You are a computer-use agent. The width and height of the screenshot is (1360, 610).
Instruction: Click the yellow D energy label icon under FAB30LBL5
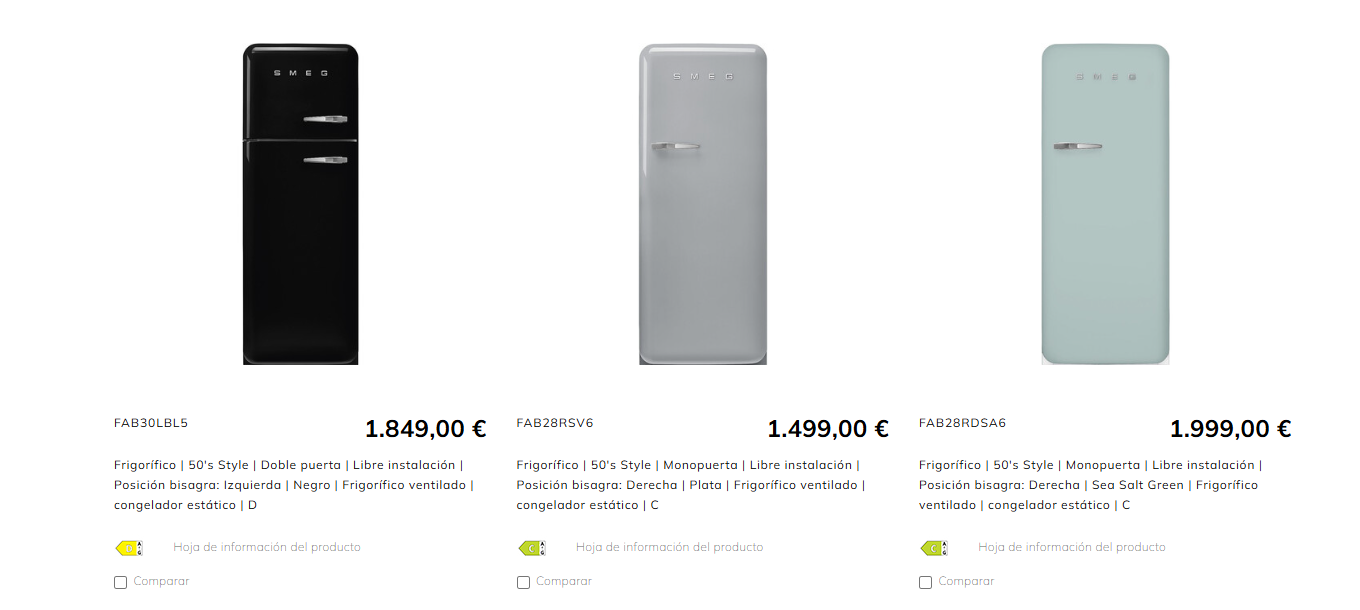pos(129,548)
